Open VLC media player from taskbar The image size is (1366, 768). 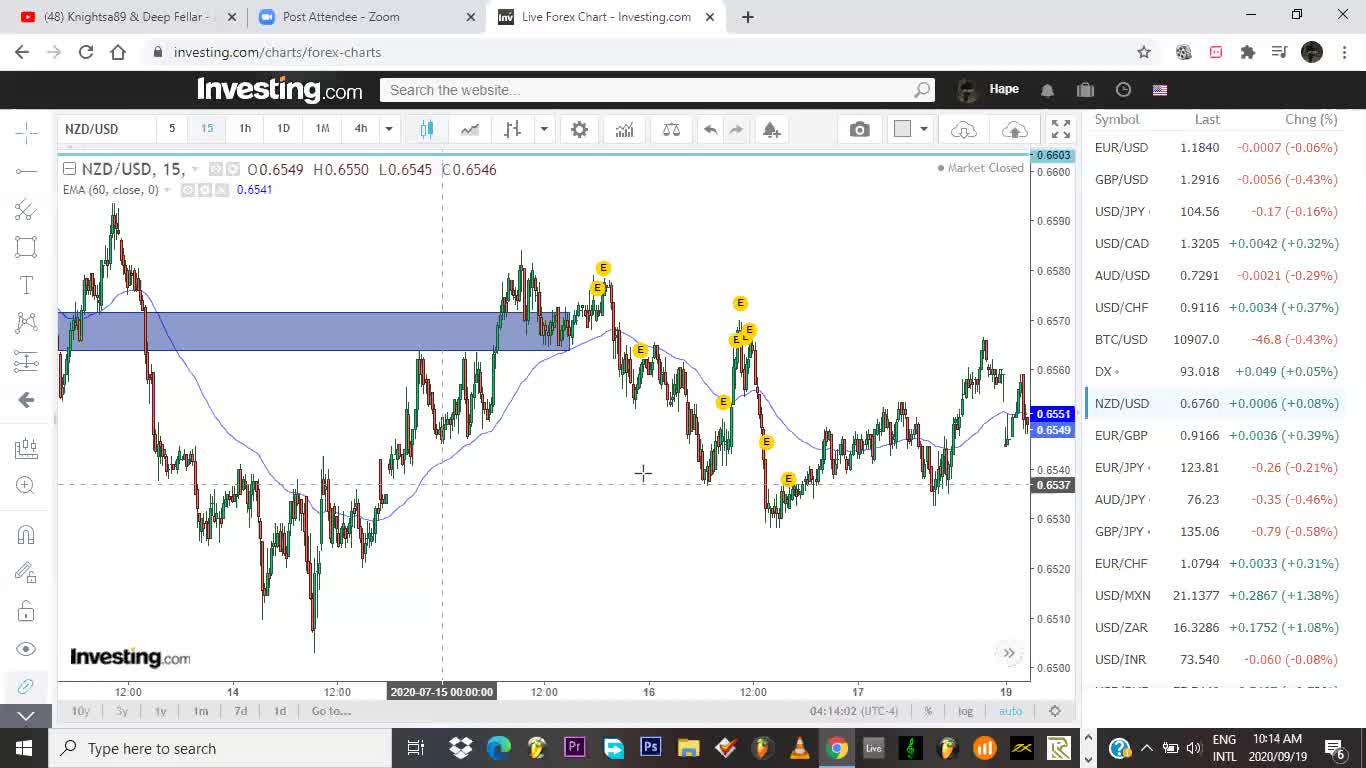tap(799, 748)
